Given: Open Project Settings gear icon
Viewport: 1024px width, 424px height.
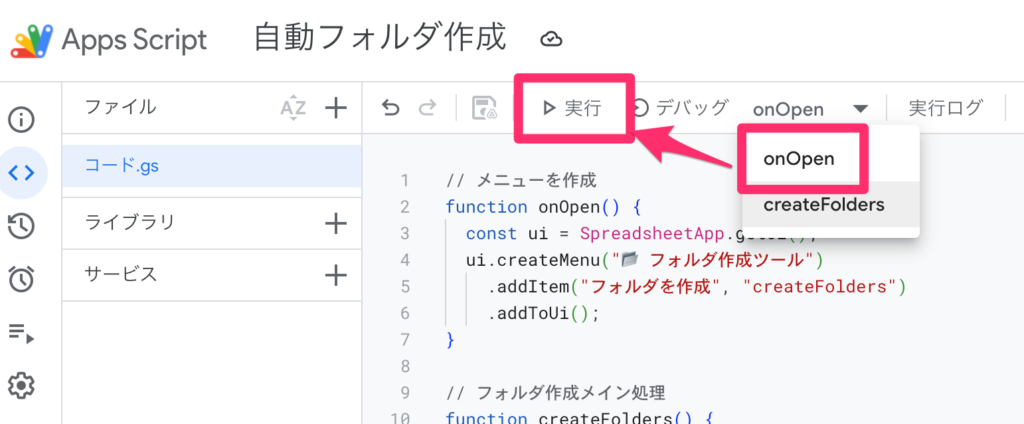Looking at the screenshot, I should [22, 385].
